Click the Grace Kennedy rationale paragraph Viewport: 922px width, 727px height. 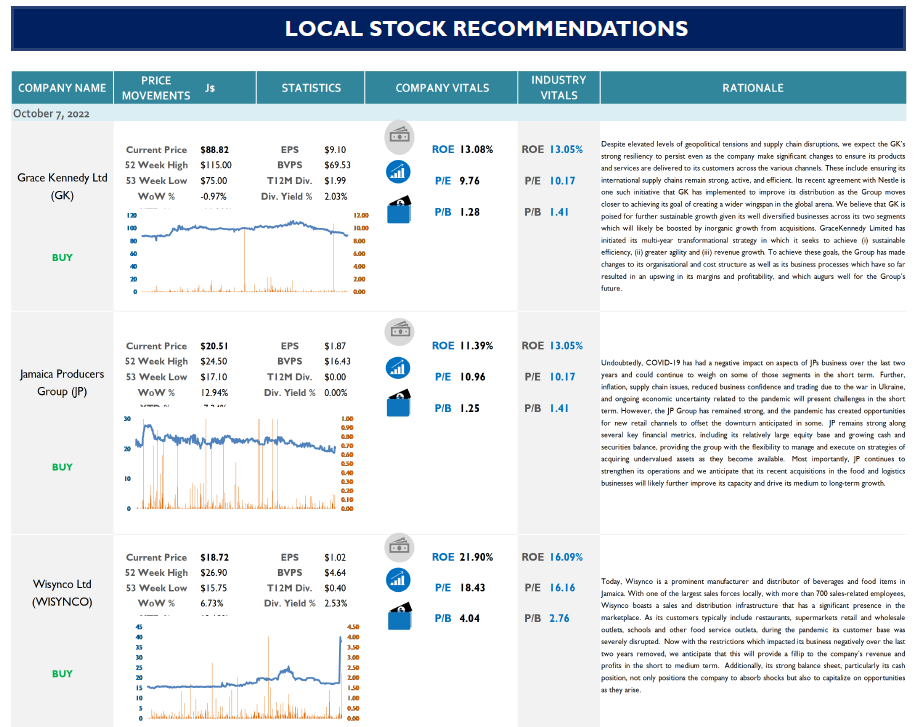coord(753,216)
